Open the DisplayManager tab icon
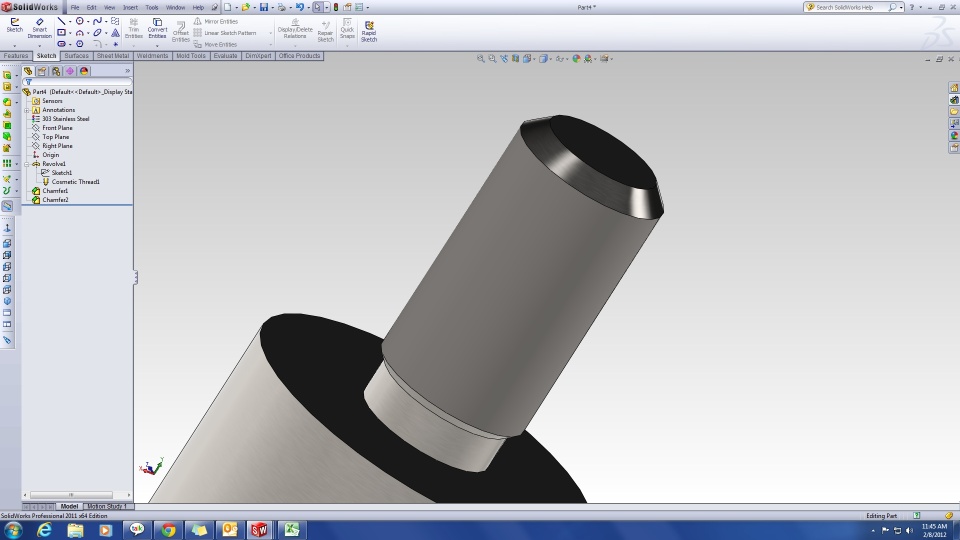Viewport: 960px width, 540px height. tap(84, 71)
